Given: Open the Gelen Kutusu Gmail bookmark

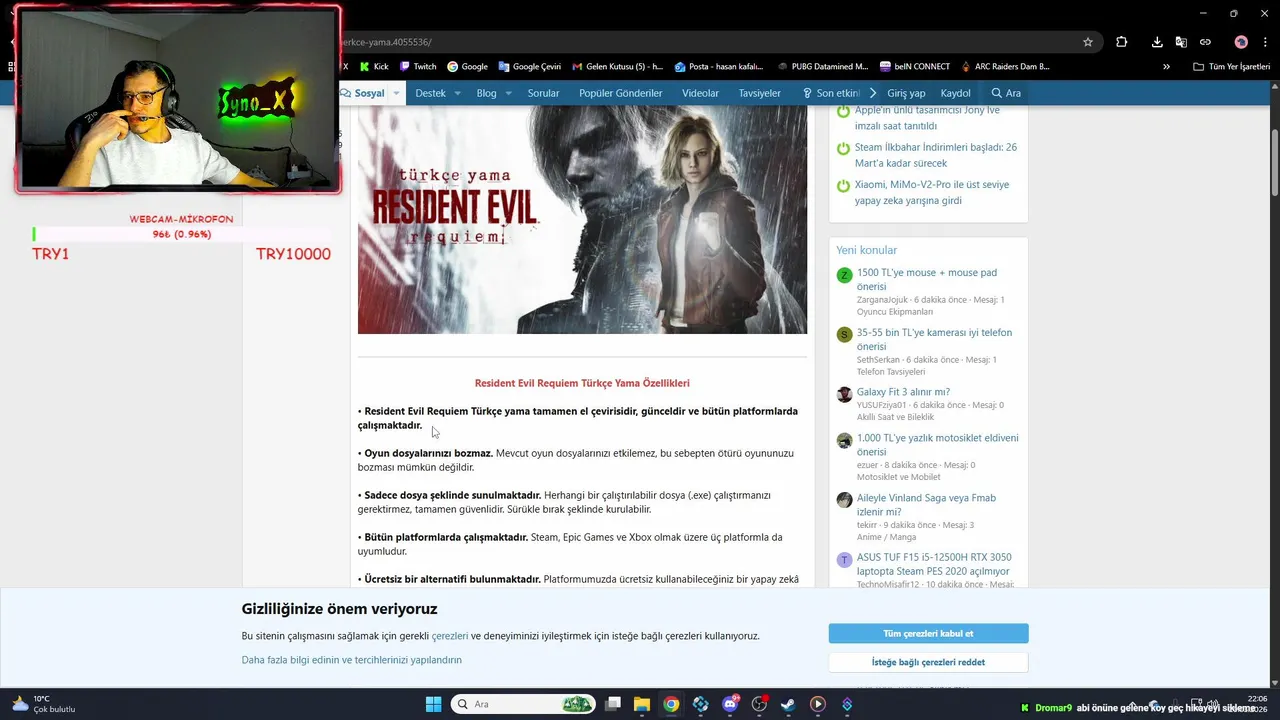Looking at the screenshot, I should [617, 67].
